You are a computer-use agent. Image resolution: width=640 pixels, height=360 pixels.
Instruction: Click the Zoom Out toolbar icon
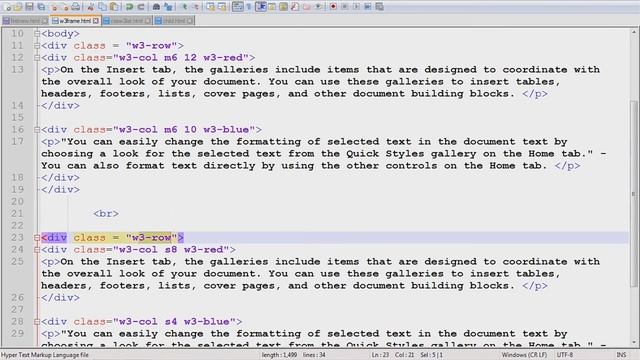[x=196, y=7]
